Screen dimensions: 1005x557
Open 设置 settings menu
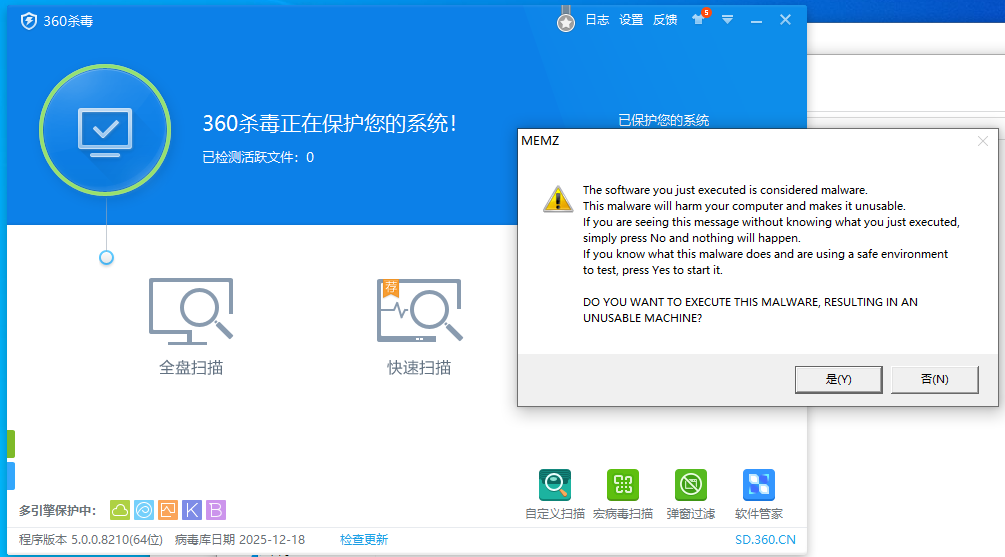click(631, 20)
